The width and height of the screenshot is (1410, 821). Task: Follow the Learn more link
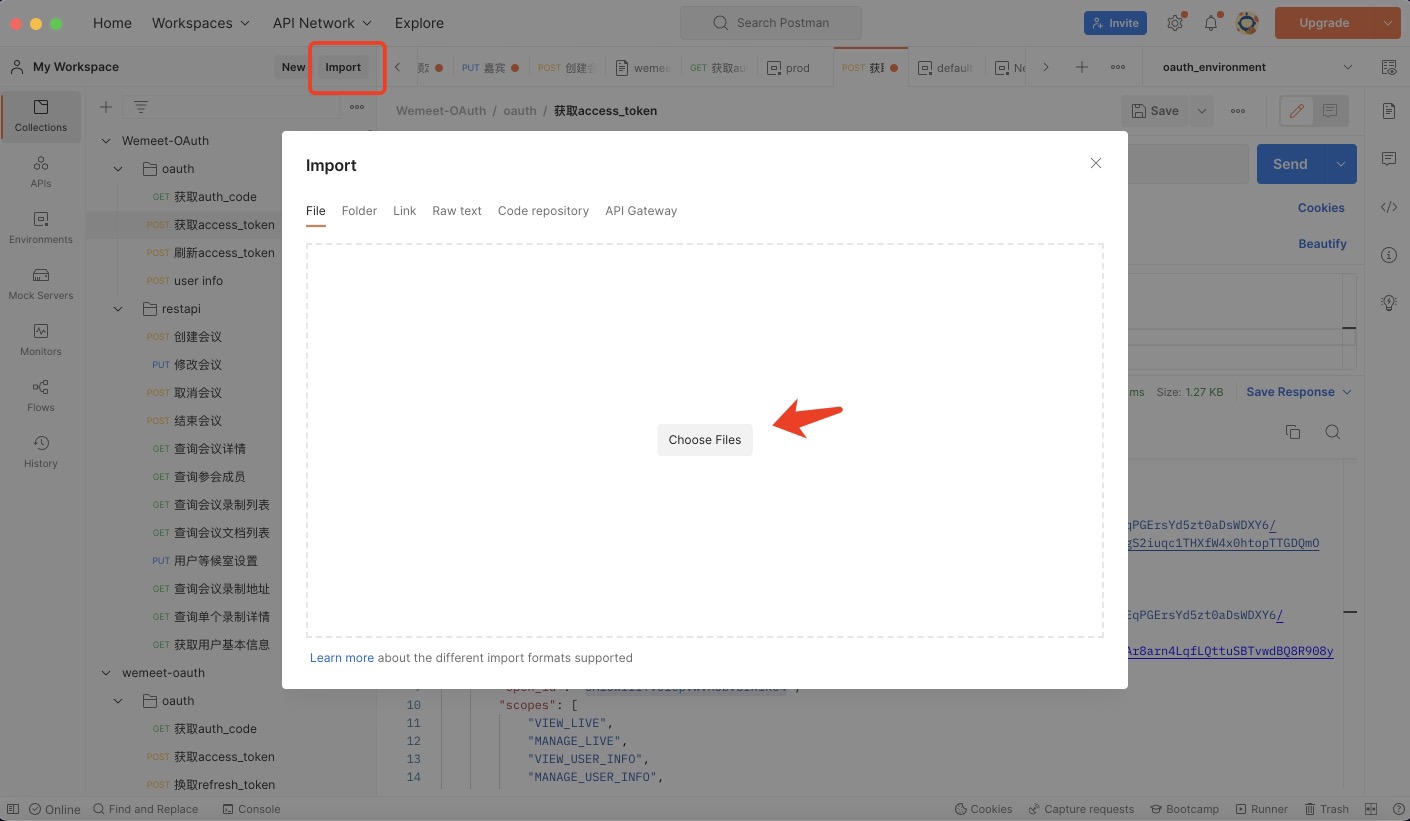click(x=342, y=658)
